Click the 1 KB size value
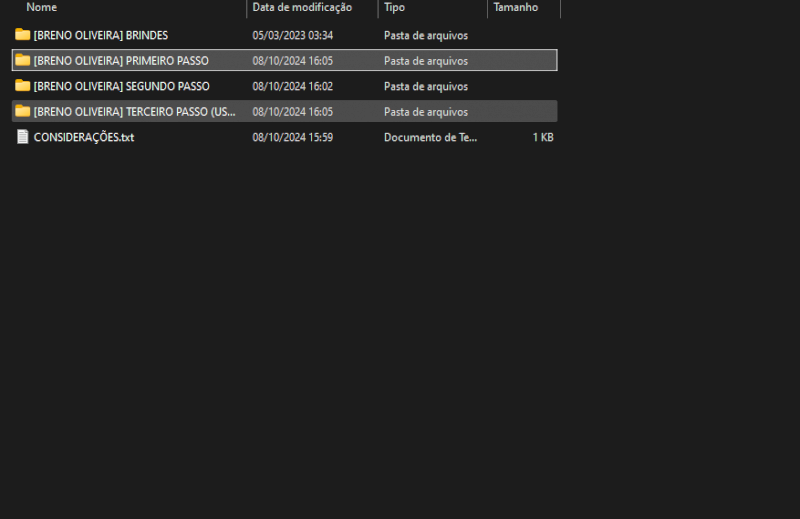This screenshot has height=519, width=800. point(543,137)
